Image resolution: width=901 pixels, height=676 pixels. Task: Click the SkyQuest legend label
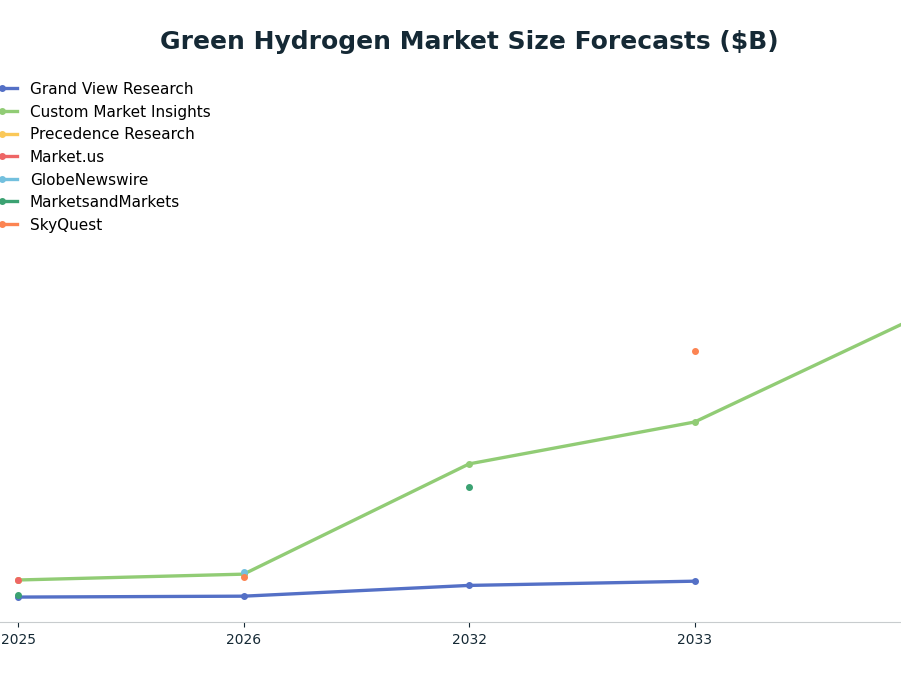[x=66, y=225]
